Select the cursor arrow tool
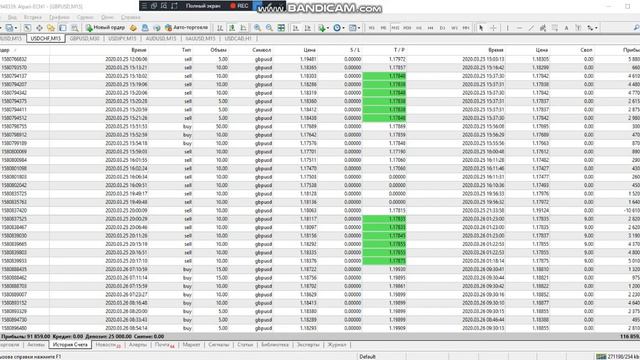Screen dimensions: 640x360 coord(481,28)
